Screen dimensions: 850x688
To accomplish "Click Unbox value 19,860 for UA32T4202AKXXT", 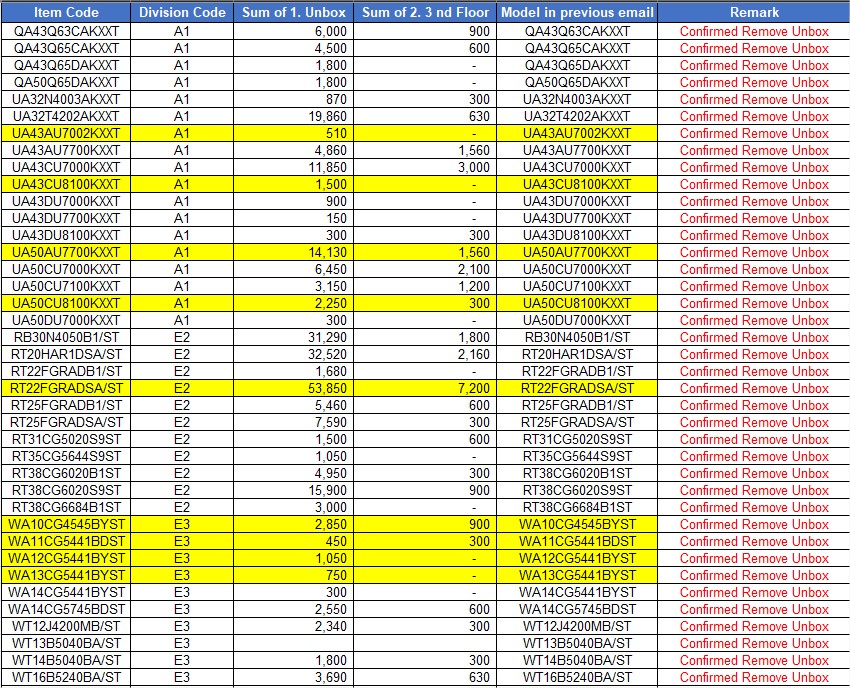I will point(293,116).
